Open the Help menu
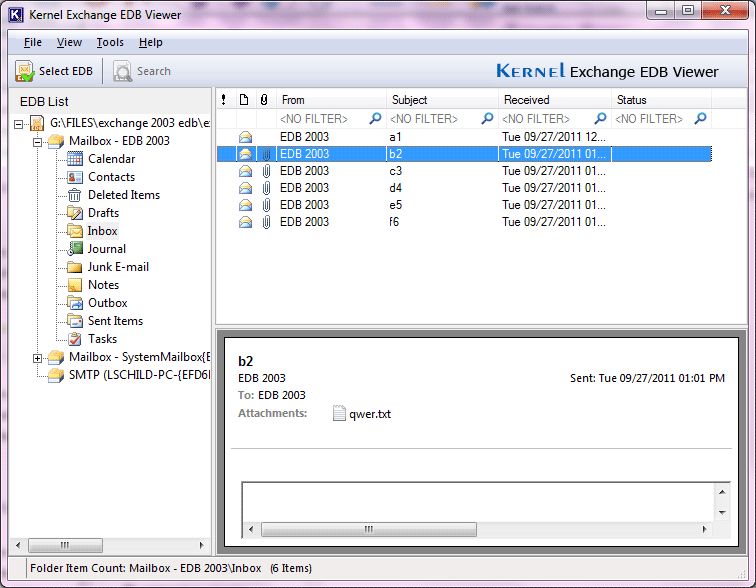The height and width of the screenshot is (588, 756). pyautogui.click(x=150, y=42)
